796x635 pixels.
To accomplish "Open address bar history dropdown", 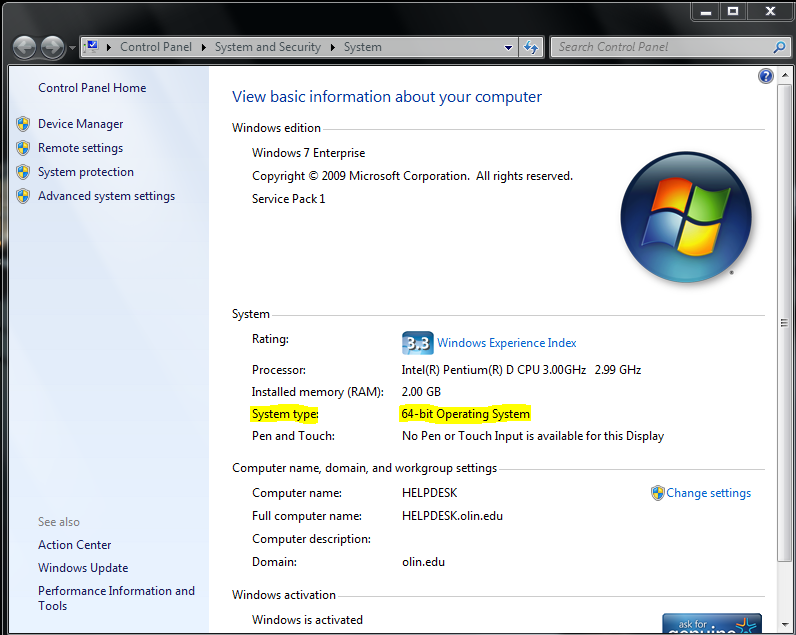I will tap(508, 48).
